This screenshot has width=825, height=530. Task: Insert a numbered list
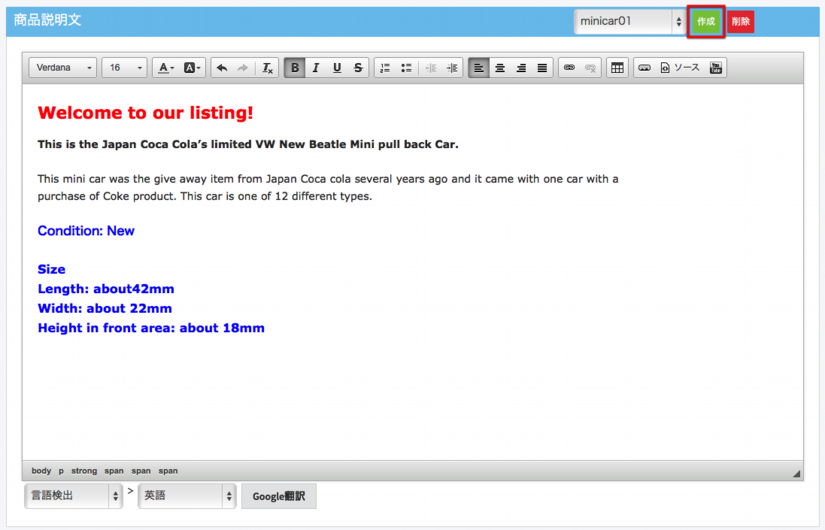pos(385,68)
